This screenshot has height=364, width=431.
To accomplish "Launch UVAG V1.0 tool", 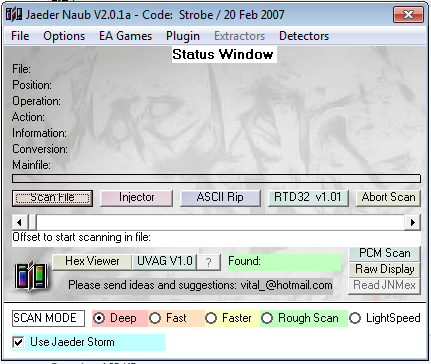I will pyautogui.click(x=165, y=262).
